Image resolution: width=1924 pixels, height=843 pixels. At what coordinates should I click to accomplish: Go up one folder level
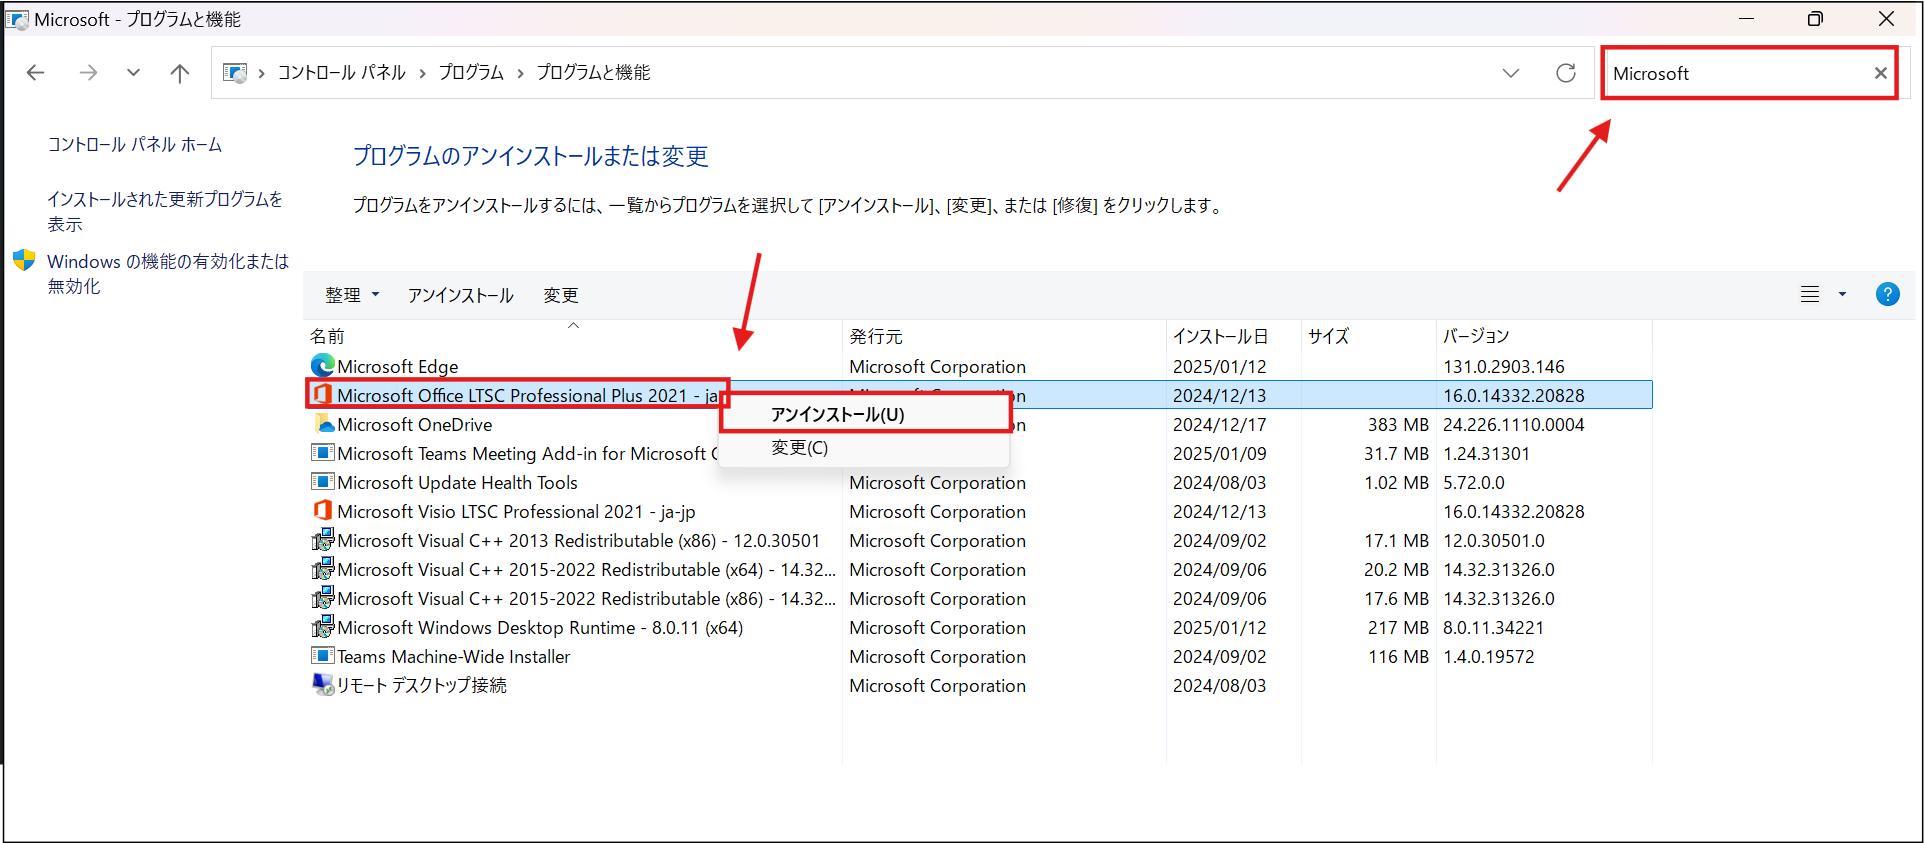point(180,73)
